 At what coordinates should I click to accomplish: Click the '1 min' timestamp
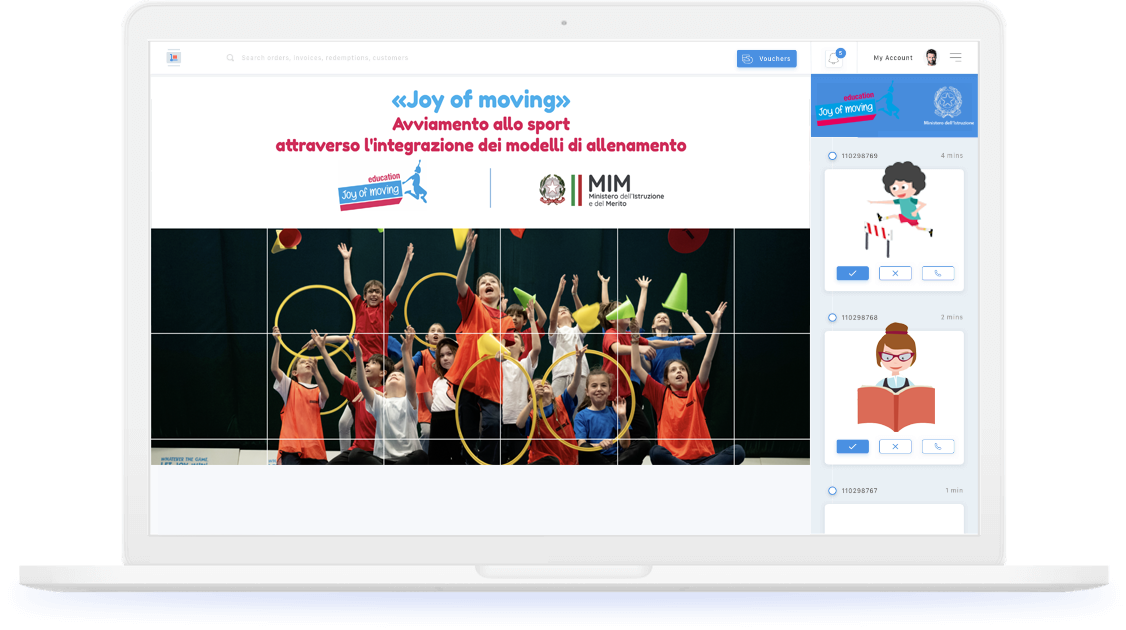954,491
